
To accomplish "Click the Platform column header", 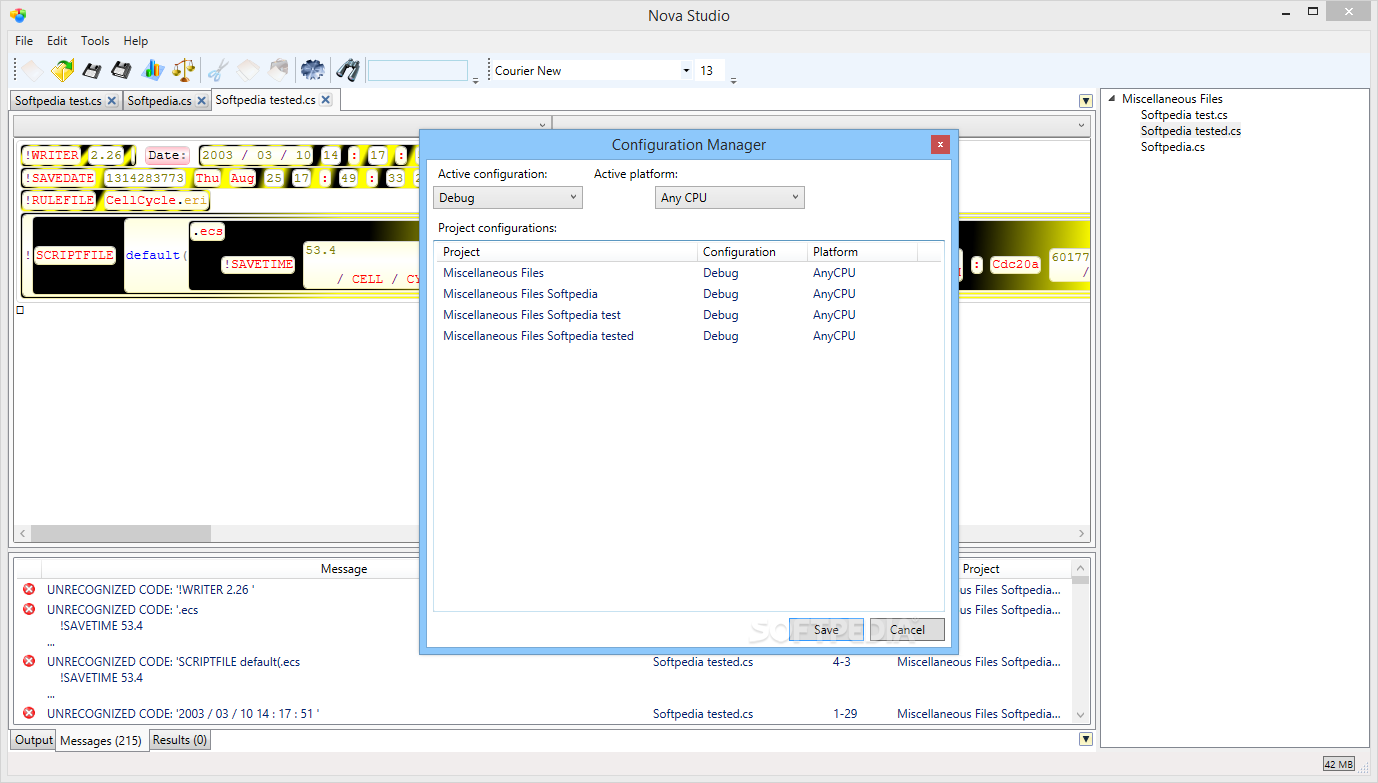I will pos(862,252).
